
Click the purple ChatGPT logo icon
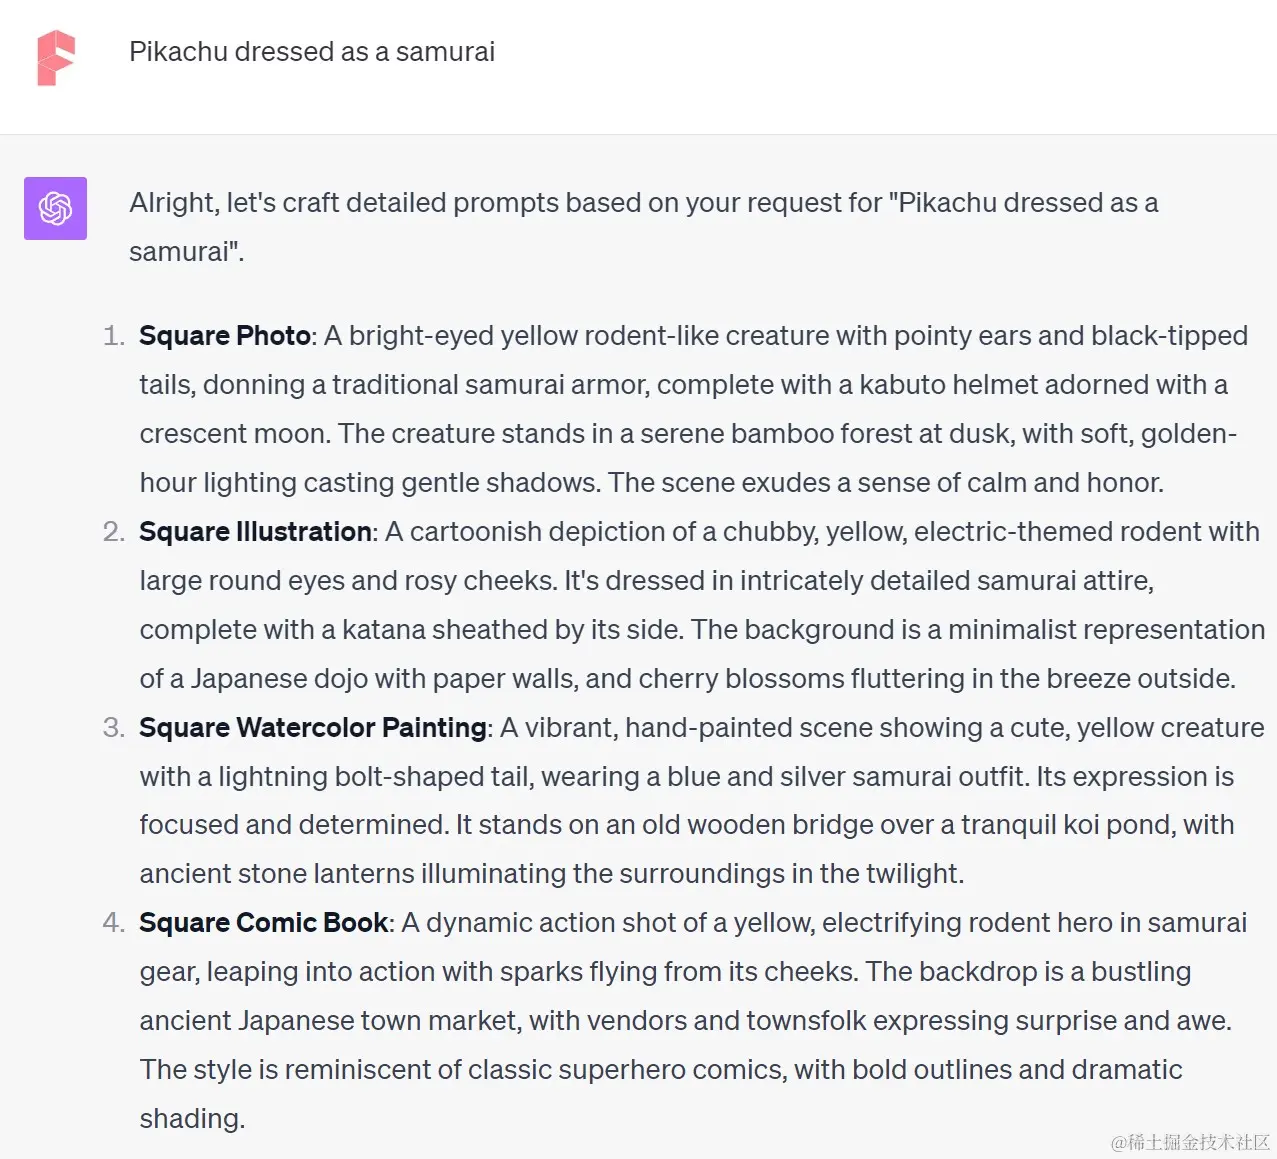click(x=55, y=208)
